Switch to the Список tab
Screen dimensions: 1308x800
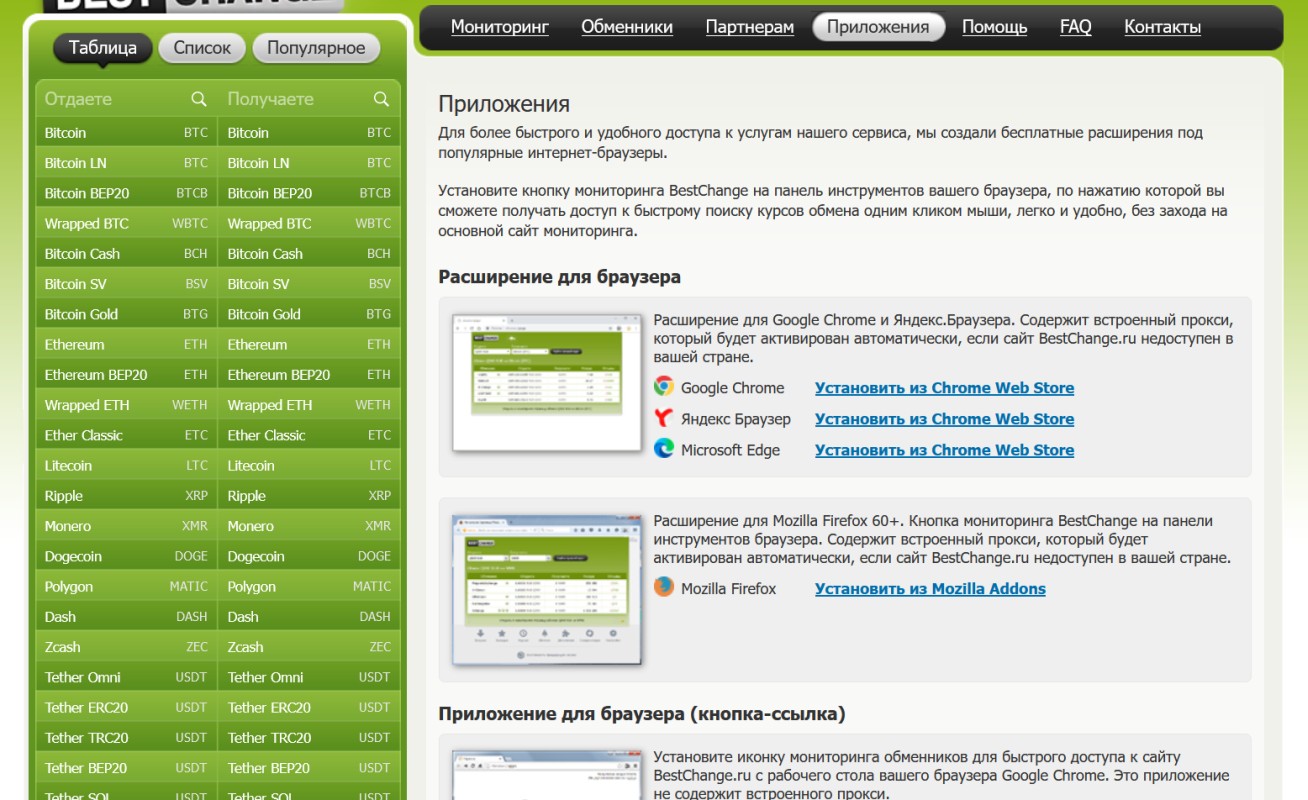(202, 47)
